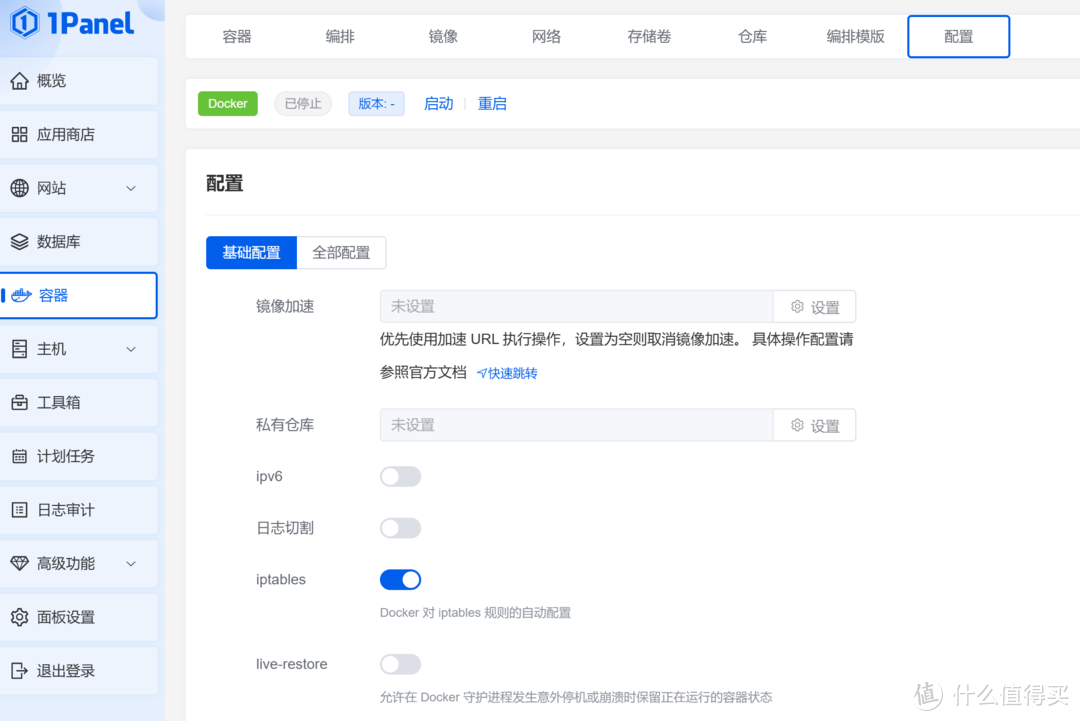Toggle the live-restore switch

[400, 664]
